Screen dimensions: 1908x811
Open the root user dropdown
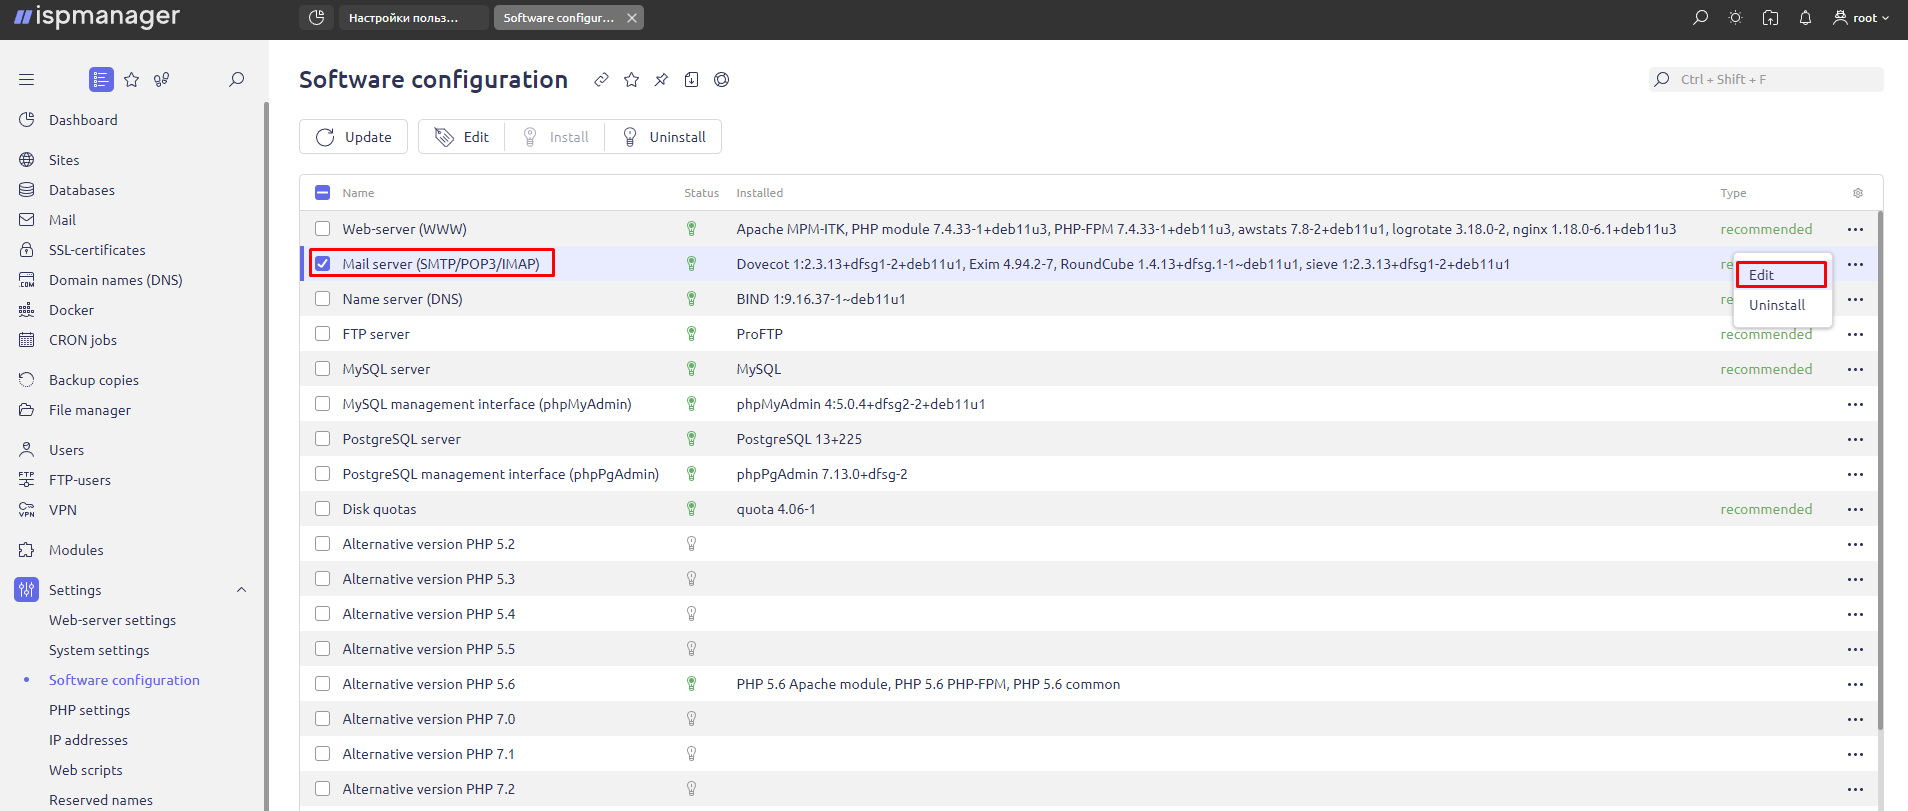(x=1861, y=18)
